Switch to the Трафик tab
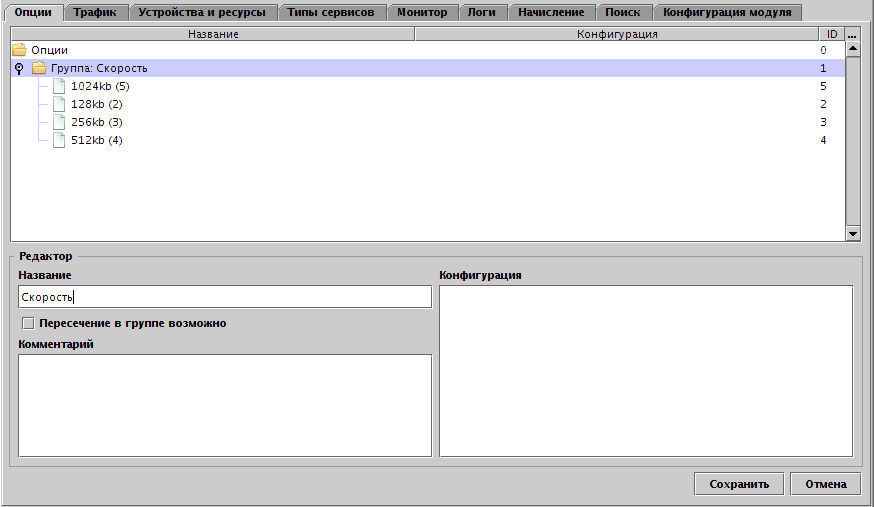 pyautogui.click(x=95, y=12)
